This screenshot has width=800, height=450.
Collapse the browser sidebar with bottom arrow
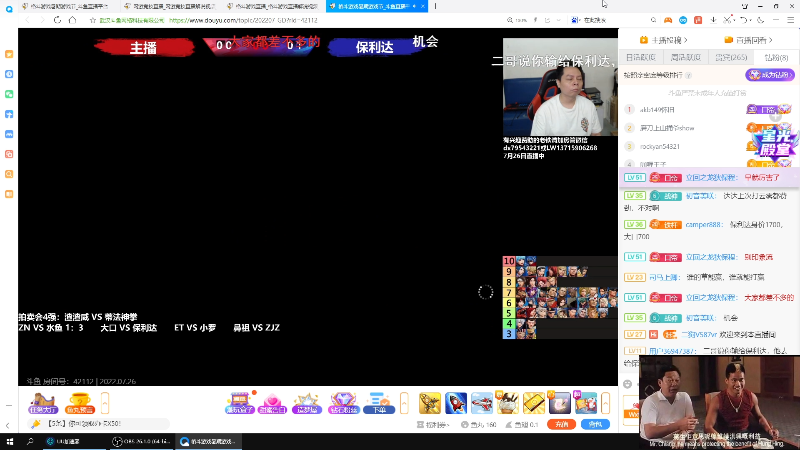[8, 425]
